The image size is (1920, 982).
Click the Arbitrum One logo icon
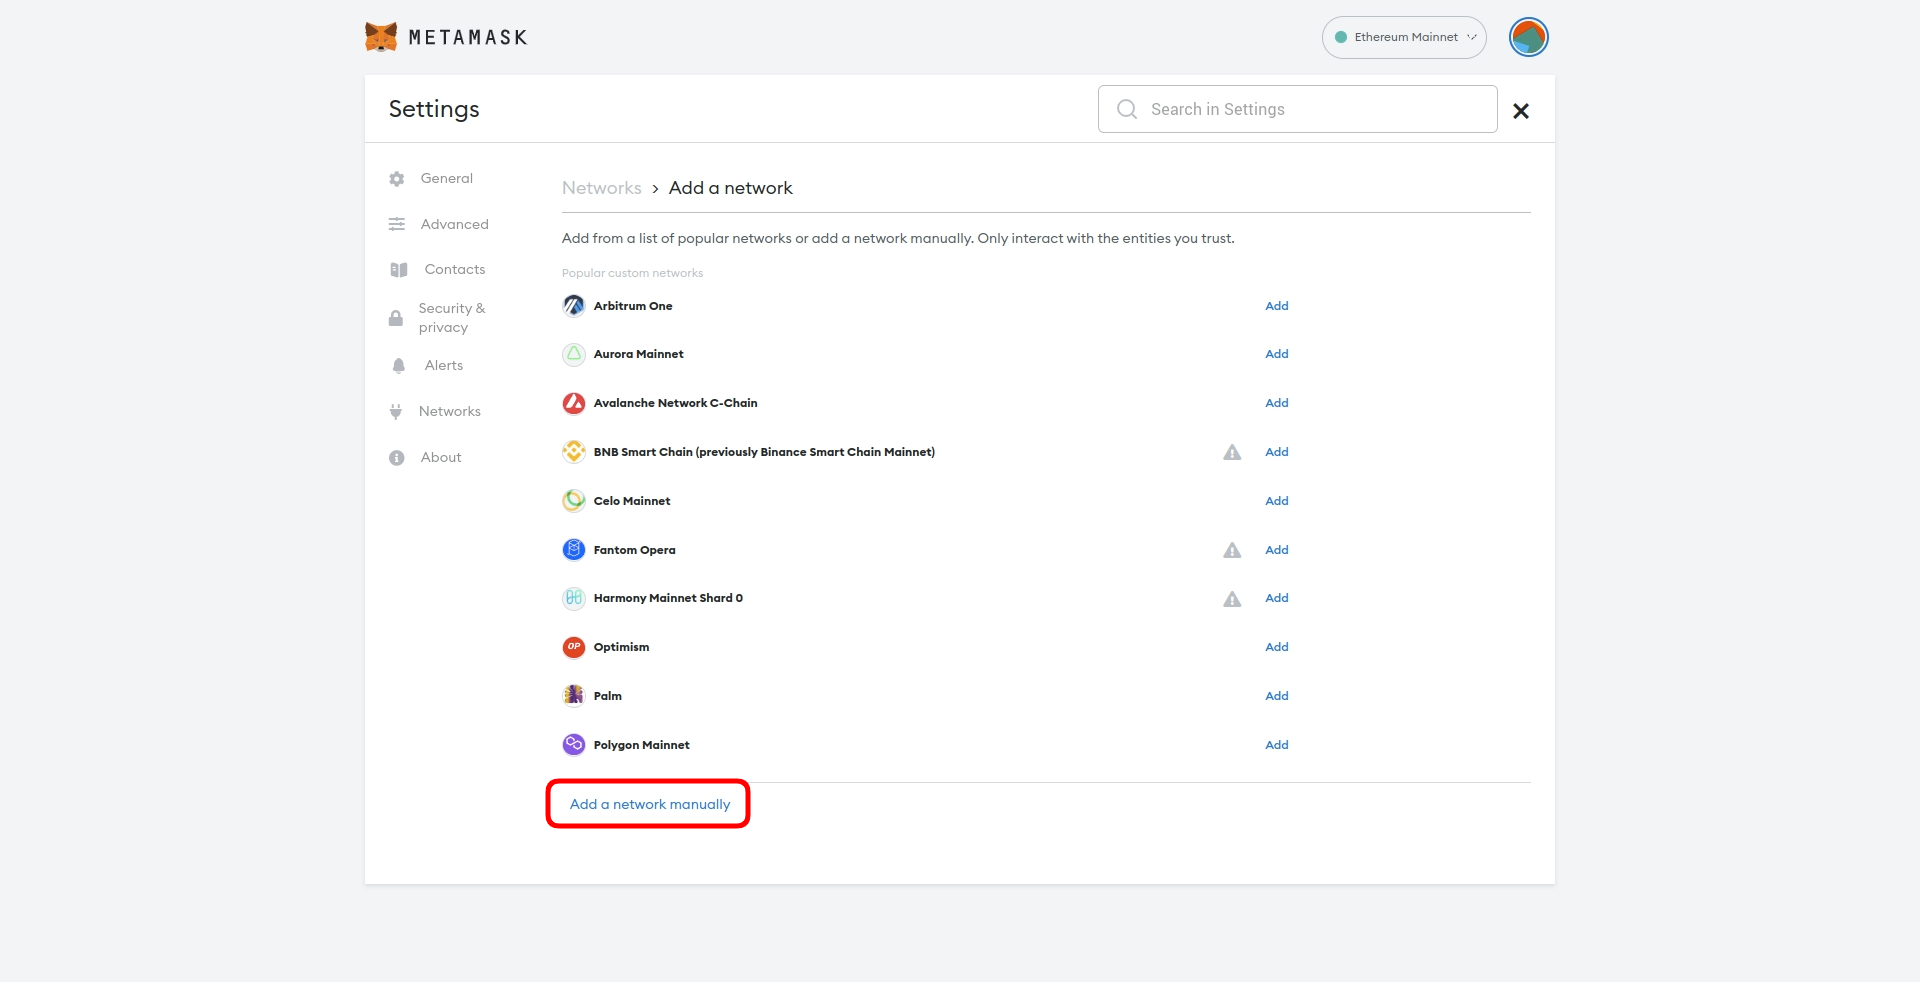(x=574, y=306)
